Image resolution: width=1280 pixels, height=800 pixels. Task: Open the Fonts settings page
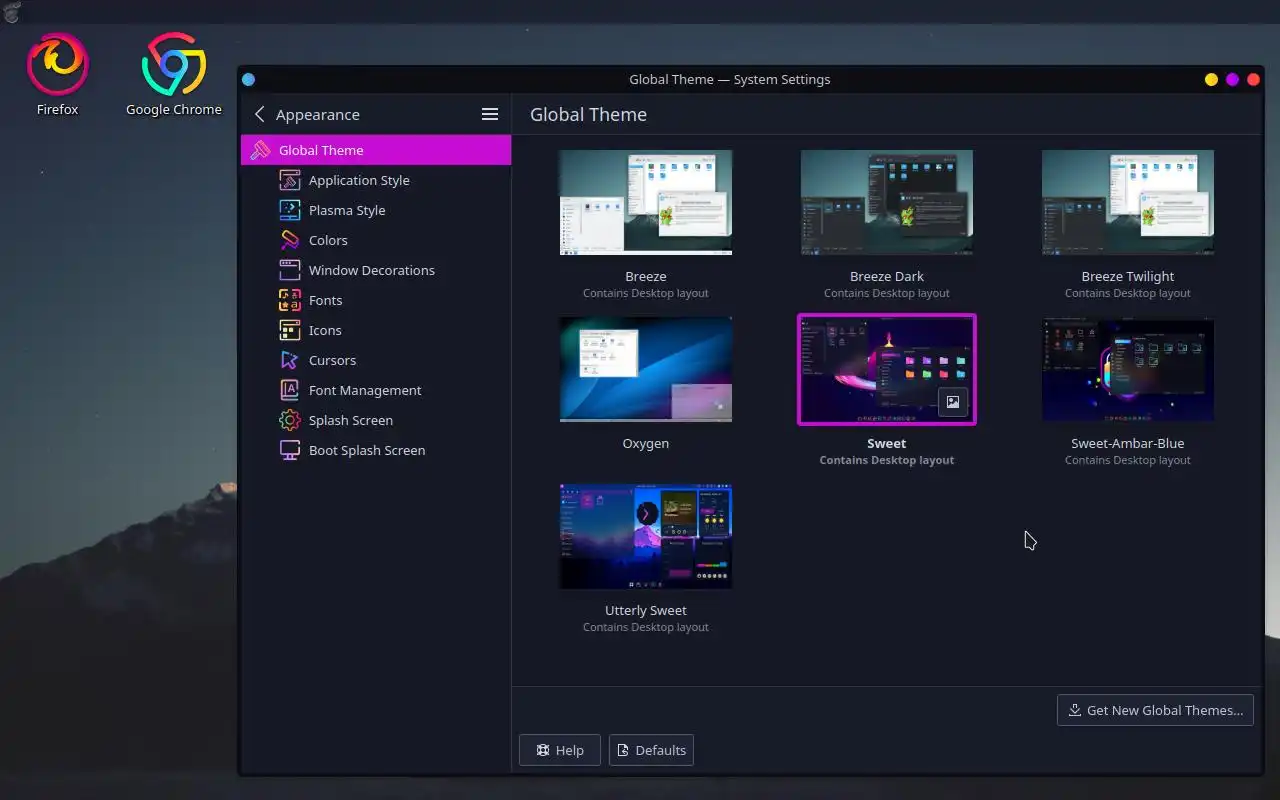[x=376, y=300]
